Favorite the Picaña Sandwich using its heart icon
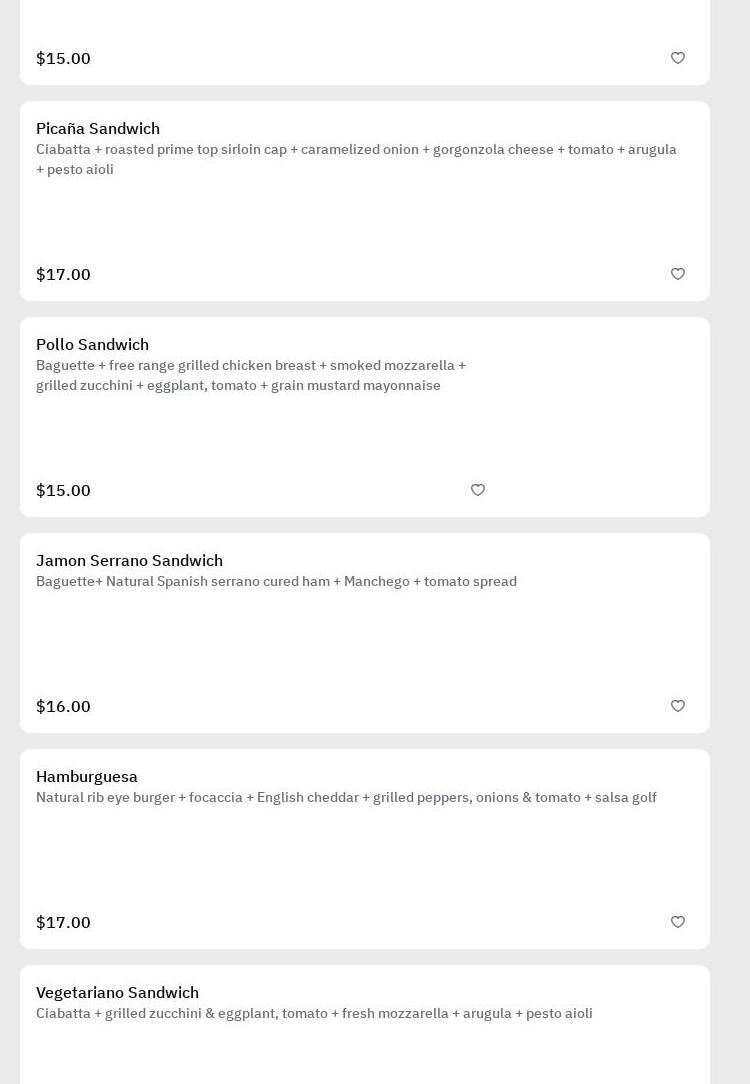 (678, 274)
